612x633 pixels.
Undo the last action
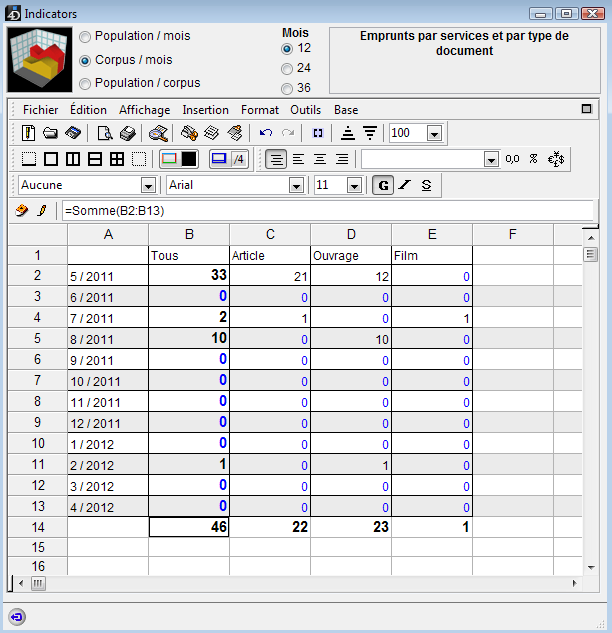click(x=266, y=133)
